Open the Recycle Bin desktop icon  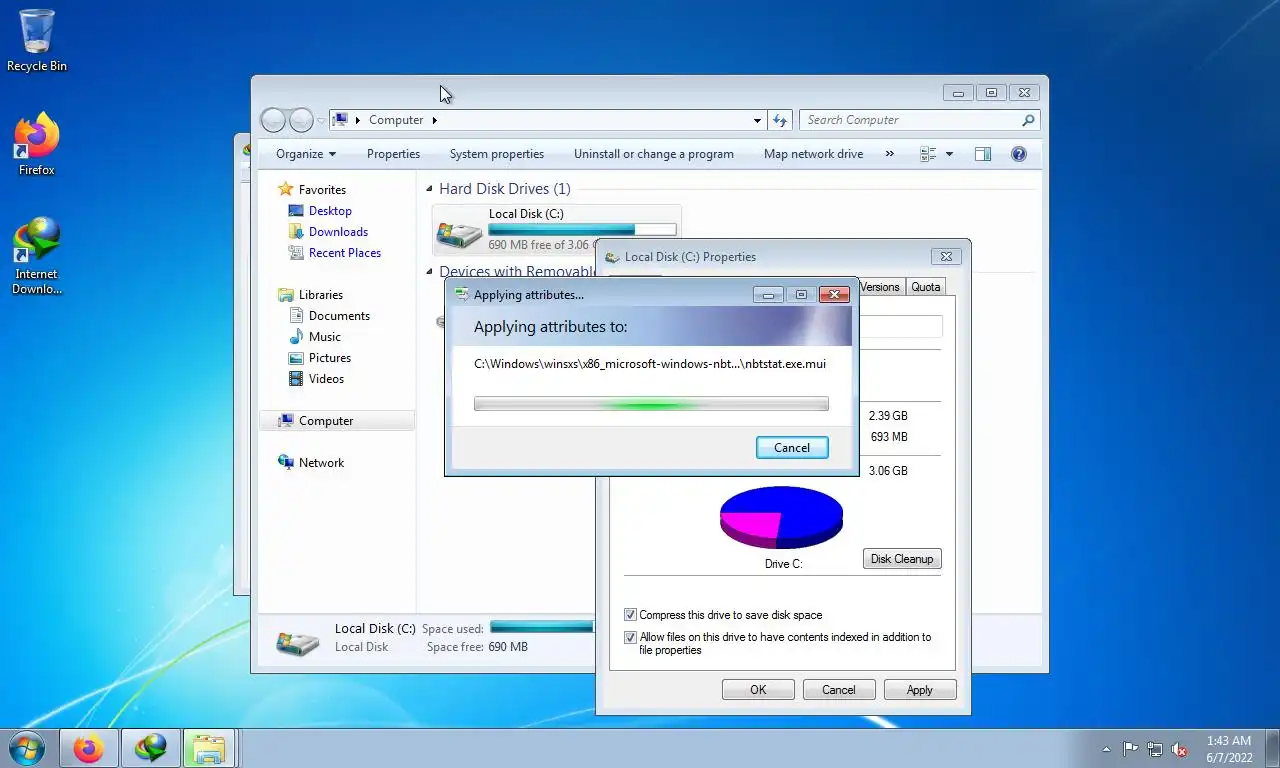point(37,41)
